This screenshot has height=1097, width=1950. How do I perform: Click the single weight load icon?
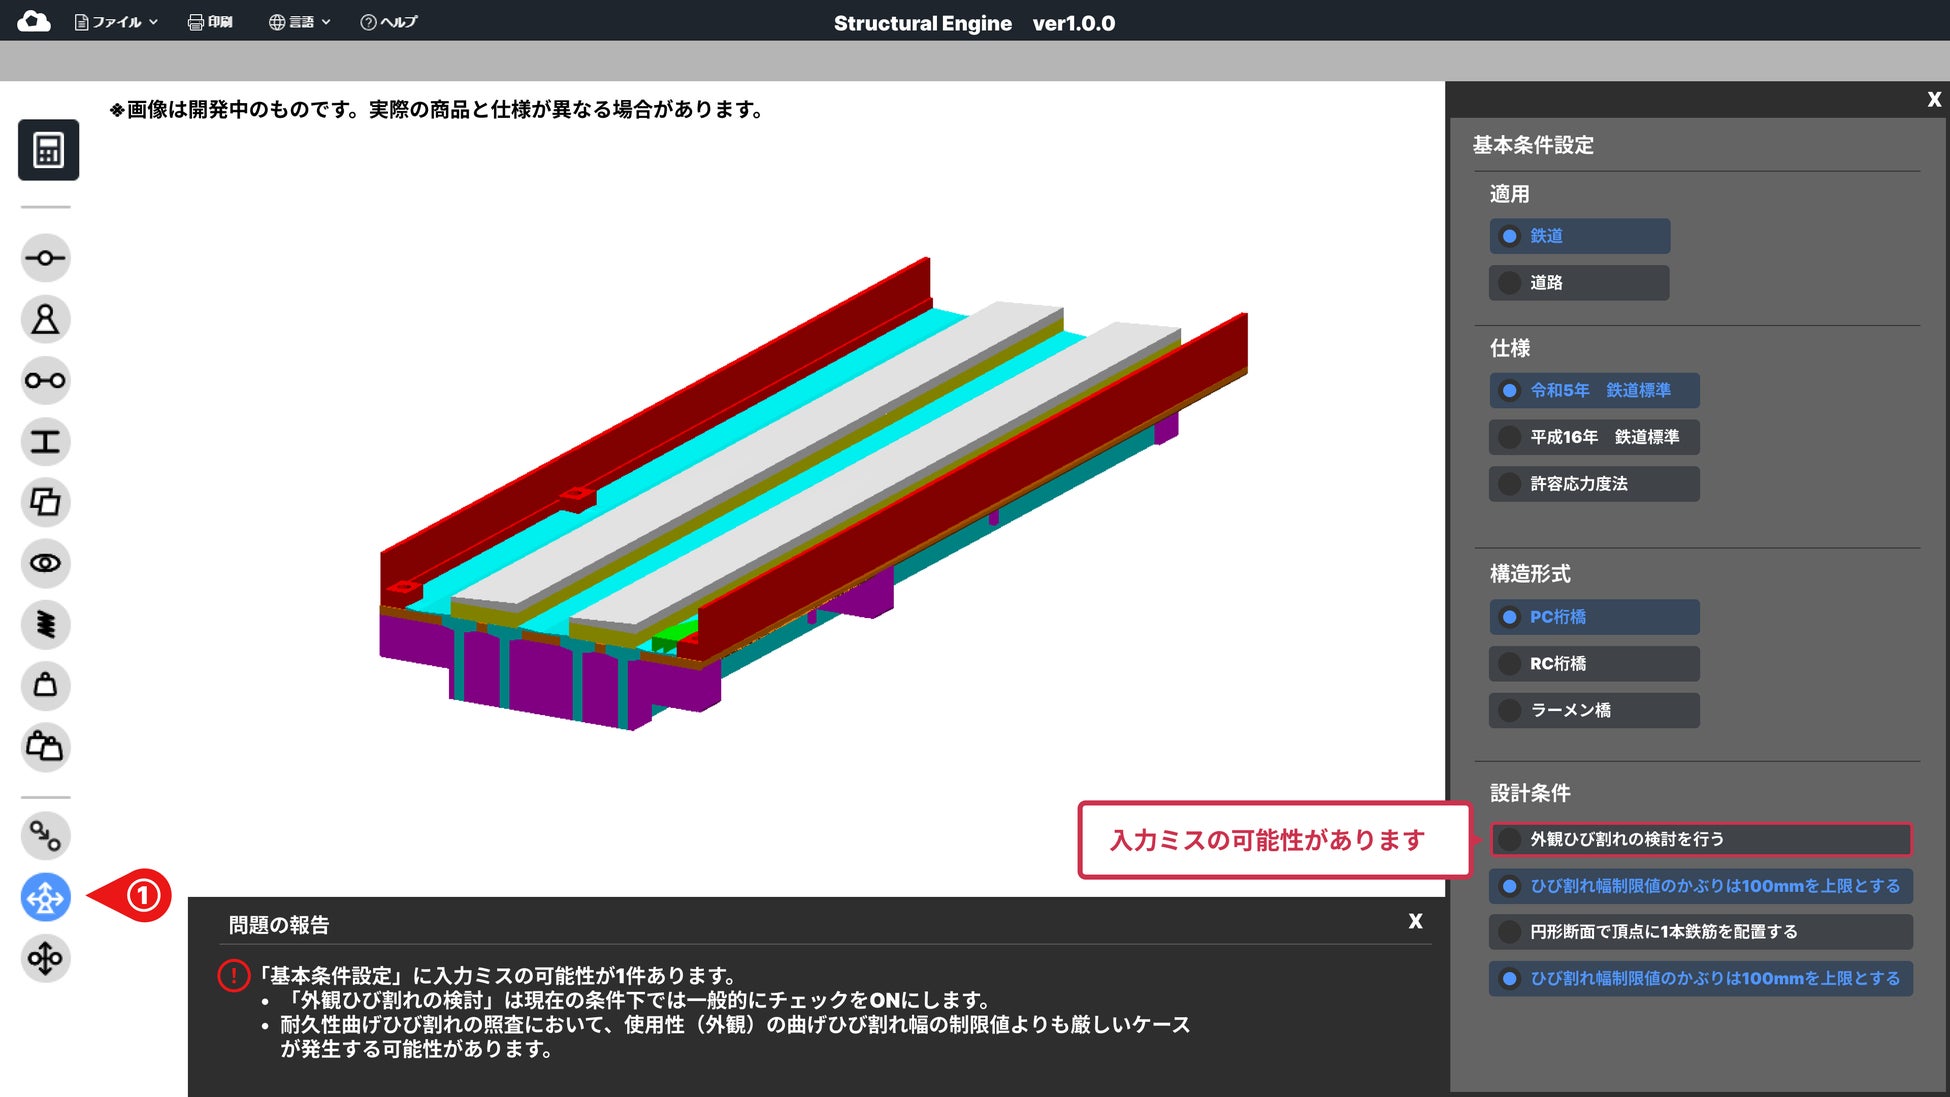45,685
